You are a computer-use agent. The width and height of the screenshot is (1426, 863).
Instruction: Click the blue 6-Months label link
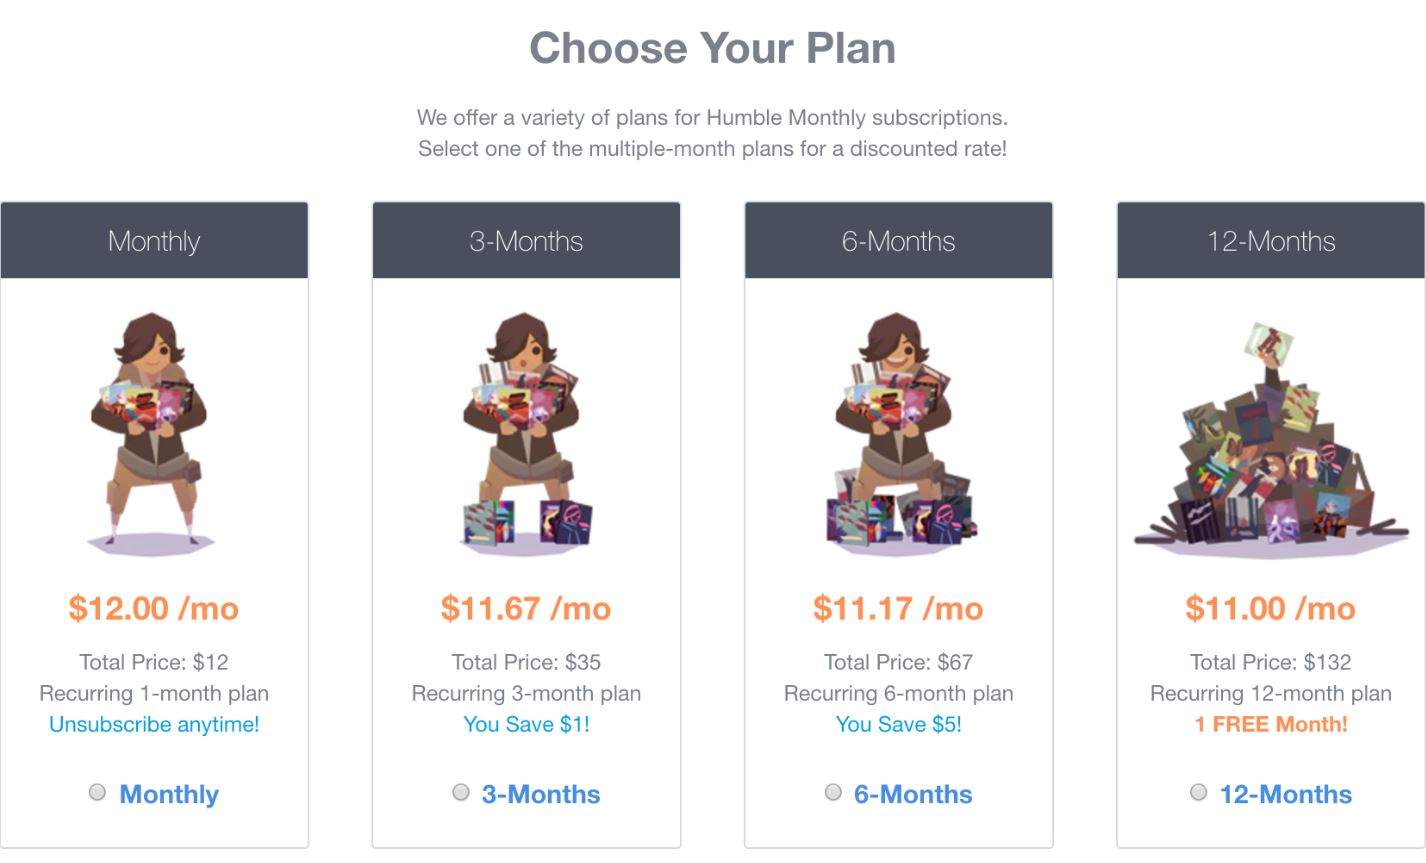[x=913, y=794]
